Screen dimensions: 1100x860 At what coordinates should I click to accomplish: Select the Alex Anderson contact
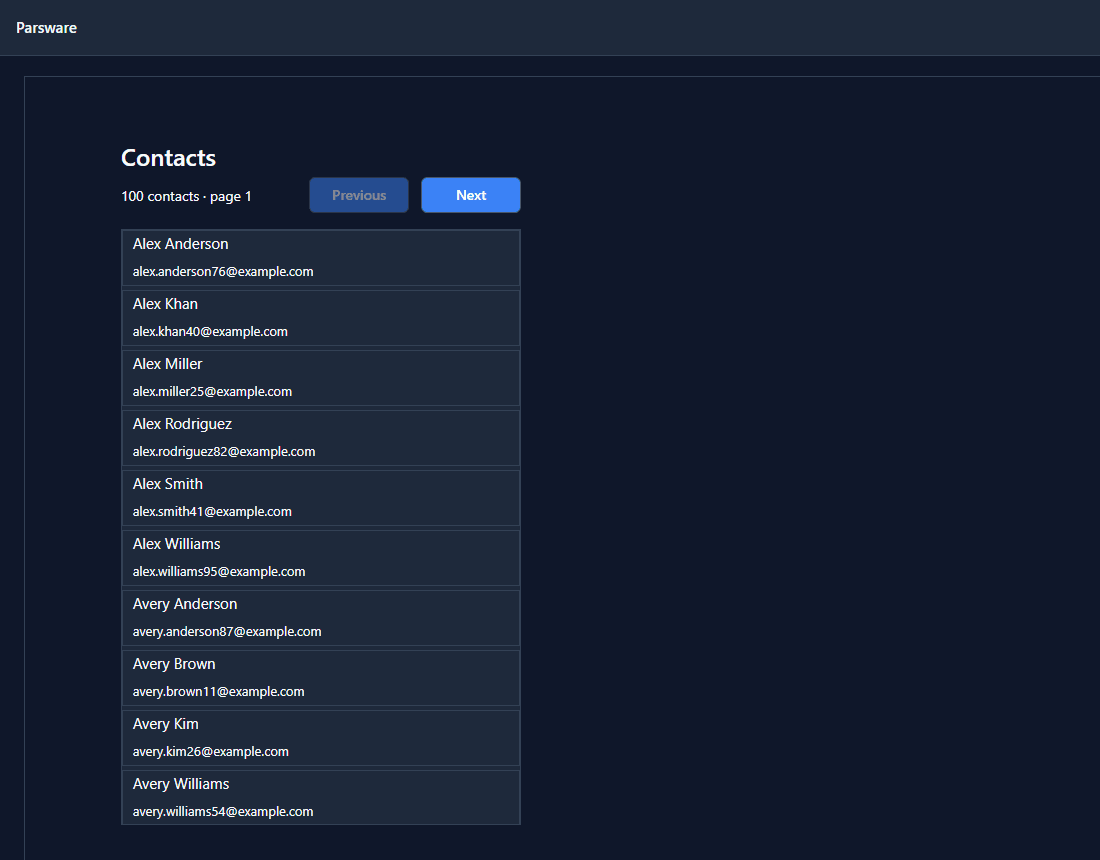coord(321,257)
